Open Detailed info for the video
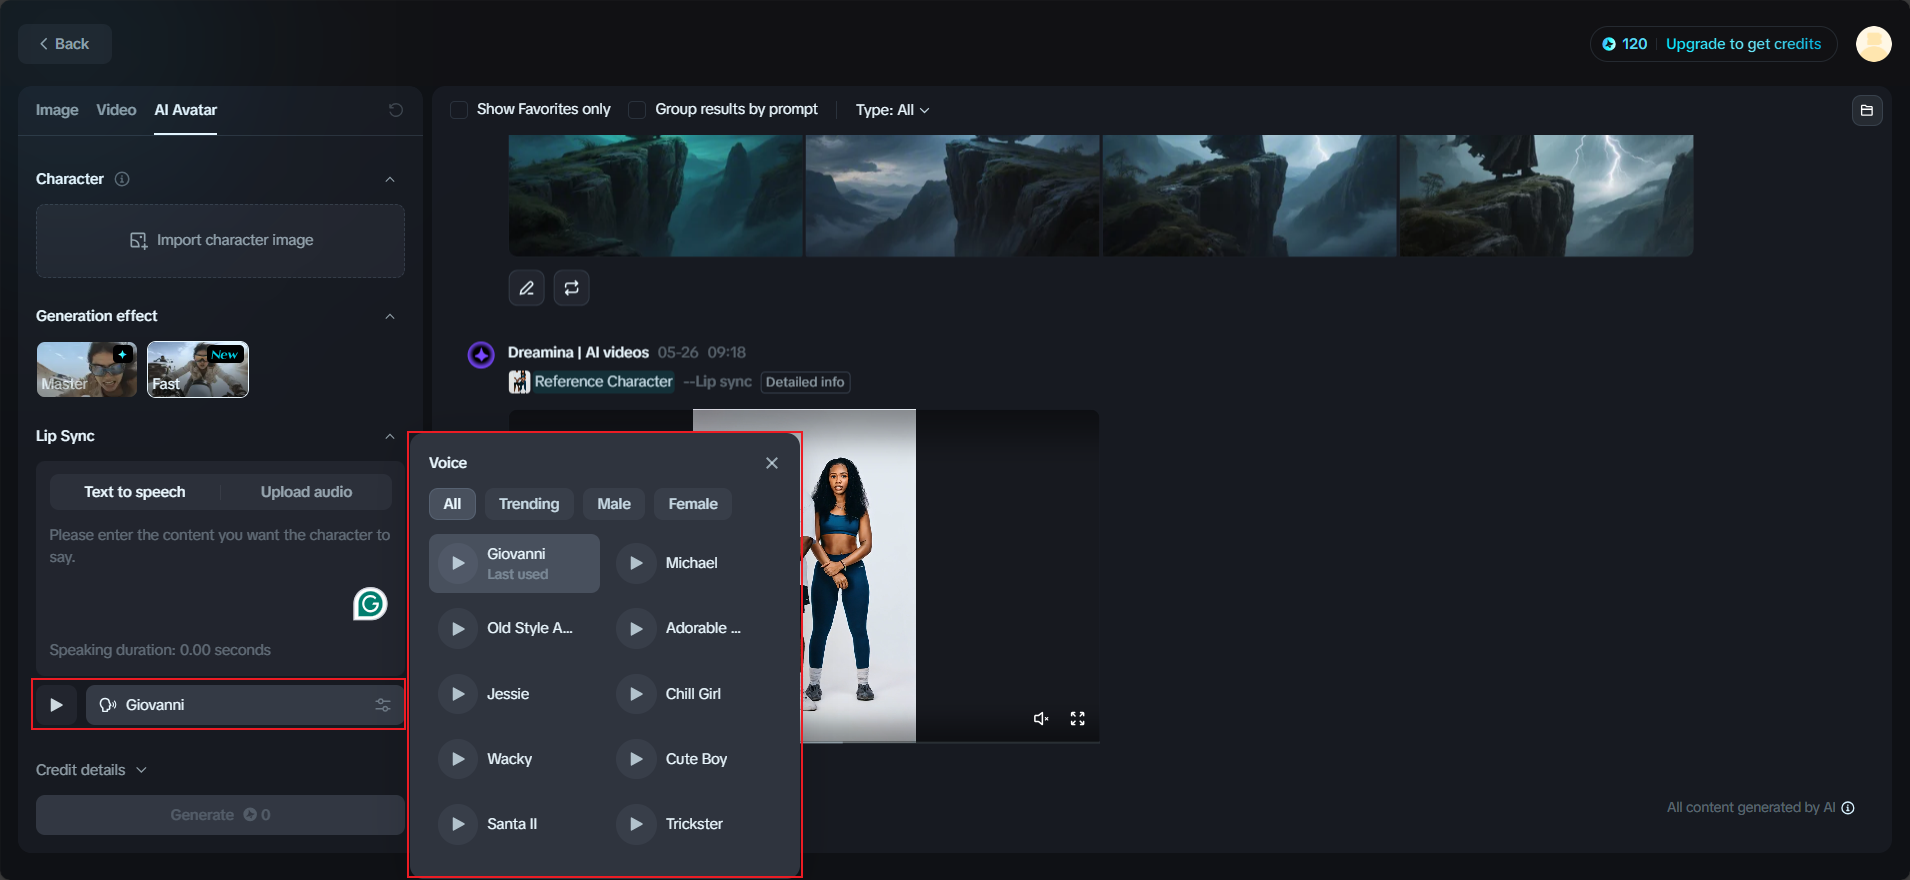The image size is (1910, 880). pyautogui.click(x=805, y=382)
